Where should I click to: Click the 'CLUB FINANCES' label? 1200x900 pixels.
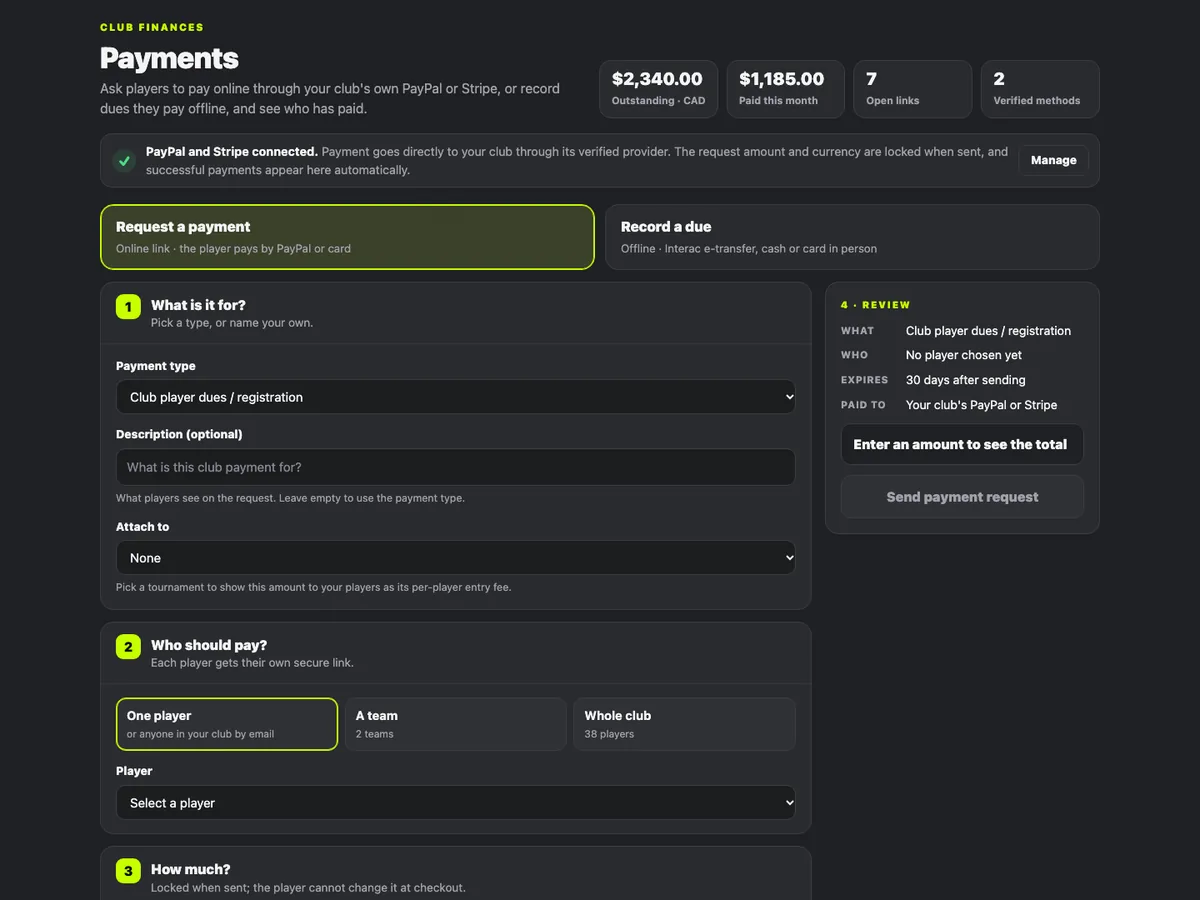click(x=152, y=27)
